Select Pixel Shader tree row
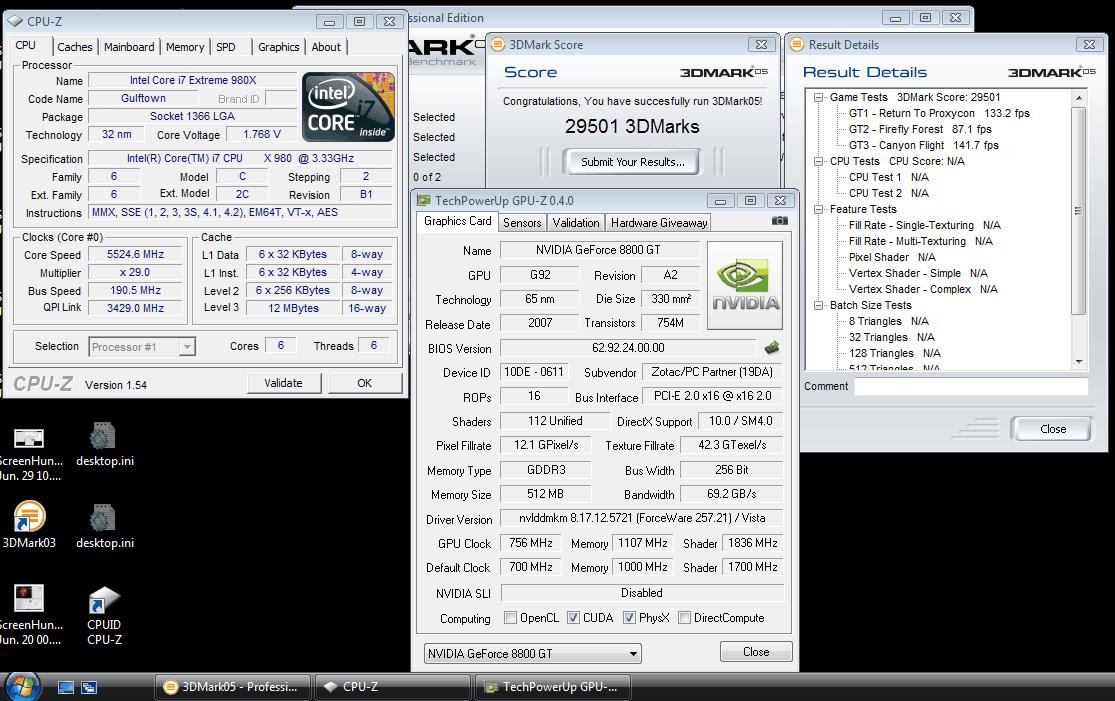 tap(892, 257)
